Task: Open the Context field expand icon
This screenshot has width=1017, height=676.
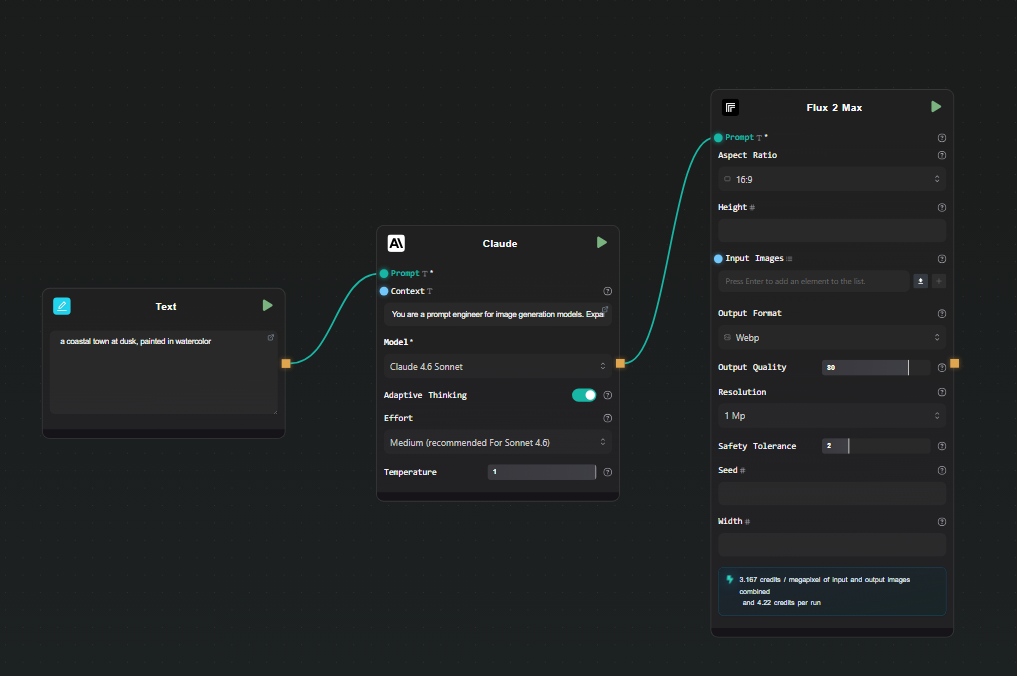Action: click(x=606, y=308)
